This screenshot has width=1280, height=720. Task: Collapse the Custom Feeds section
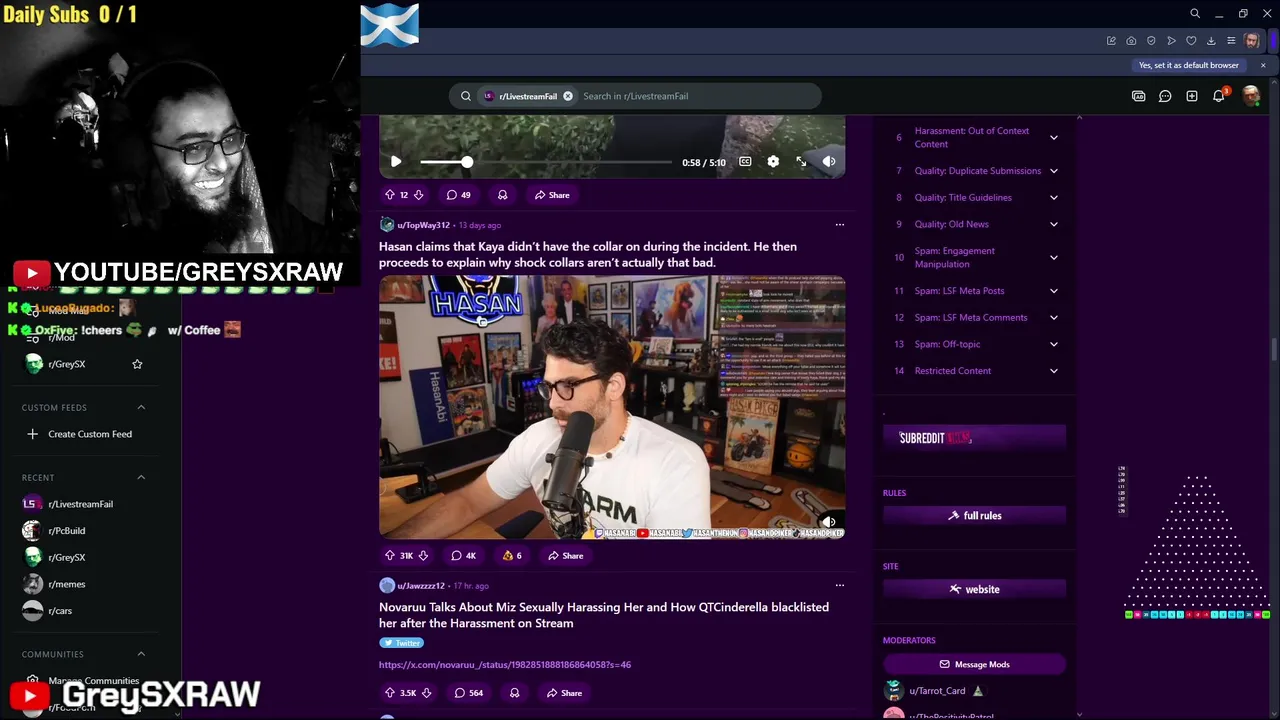[x=141, y=408]
